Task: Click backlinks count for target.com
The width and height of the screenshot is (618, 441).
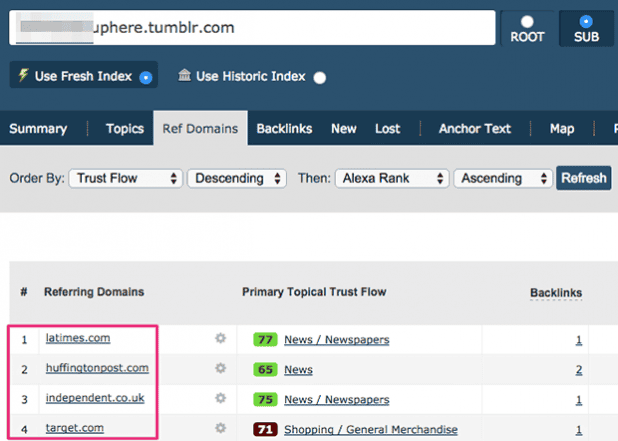Action: (579, 430)
